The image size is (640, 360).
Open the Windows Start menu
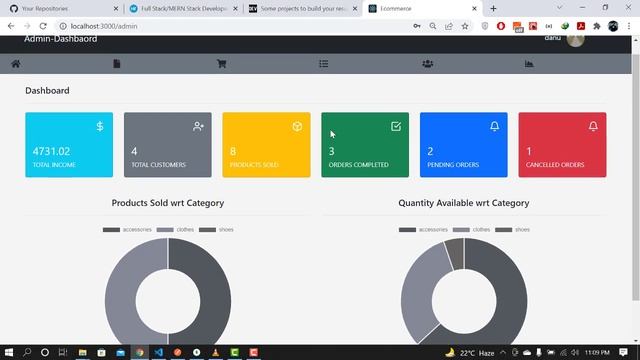coord(9,352)
